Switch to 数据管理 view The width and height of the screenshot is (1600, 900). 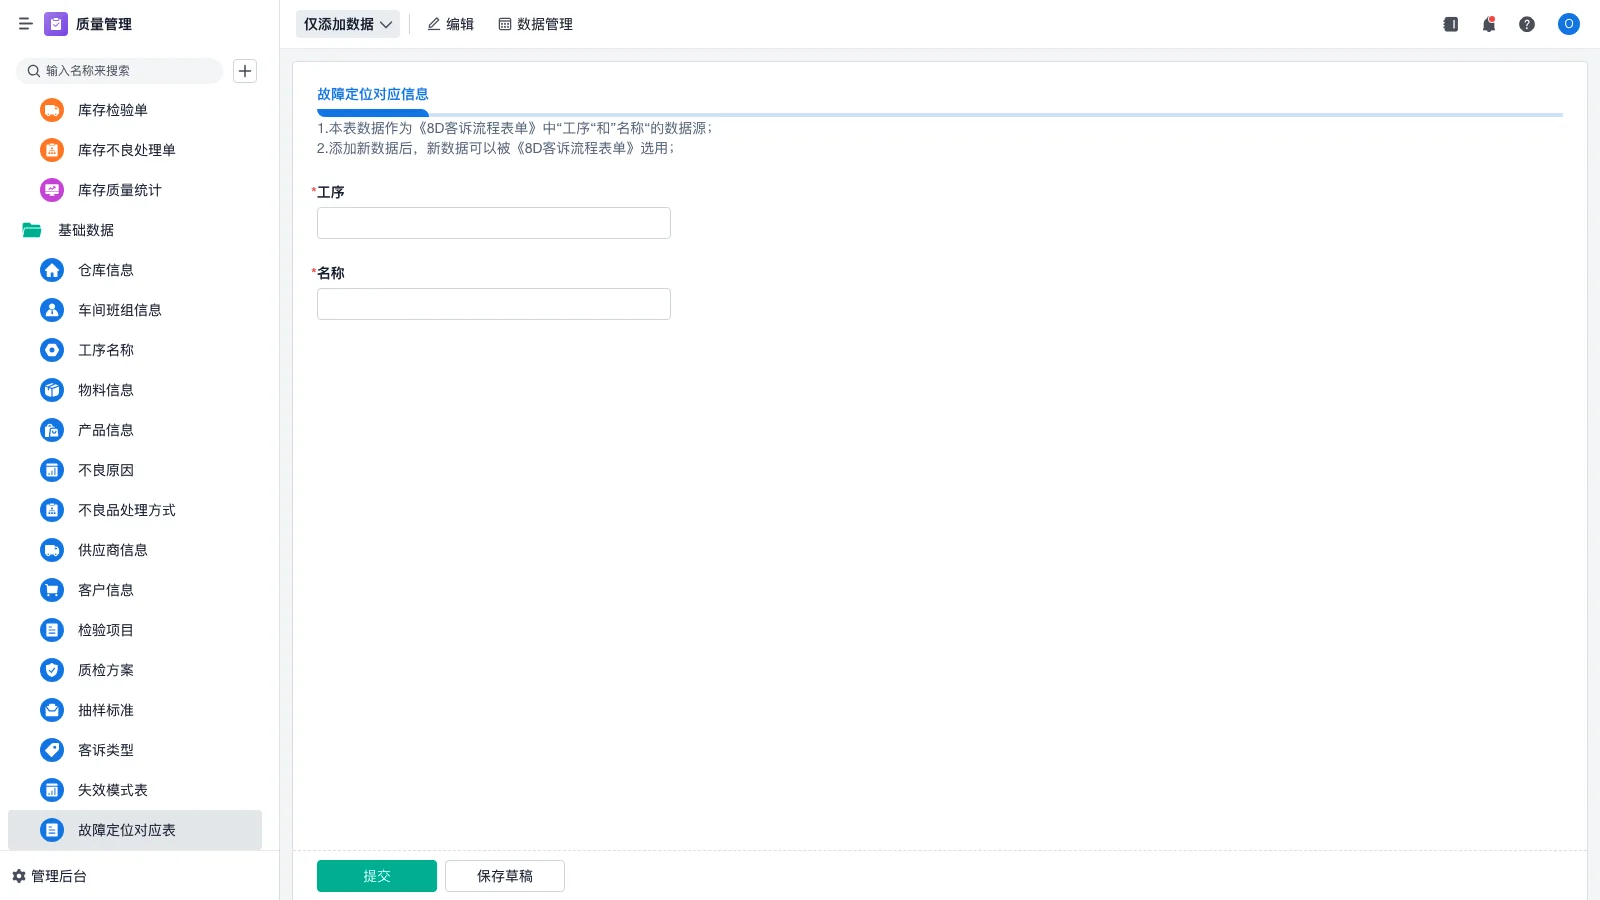pyautogui.click(x=536, y=24)
